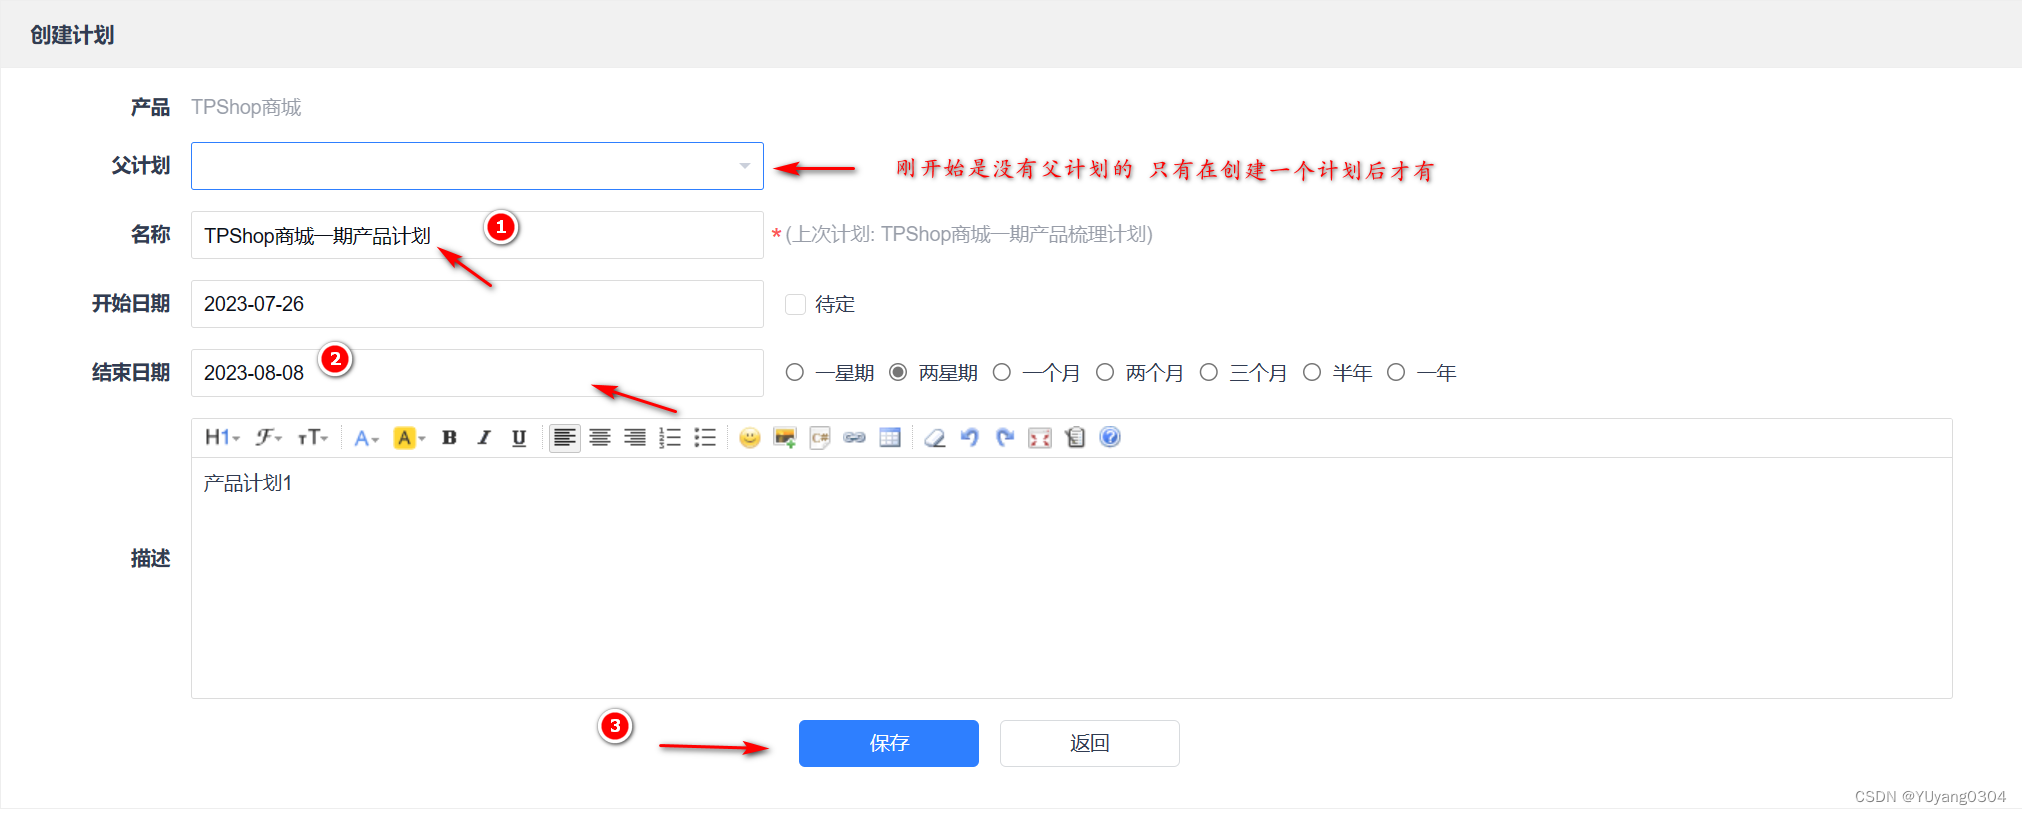
Task: Select the 三个月 radio option
Action: point(1209,373)
